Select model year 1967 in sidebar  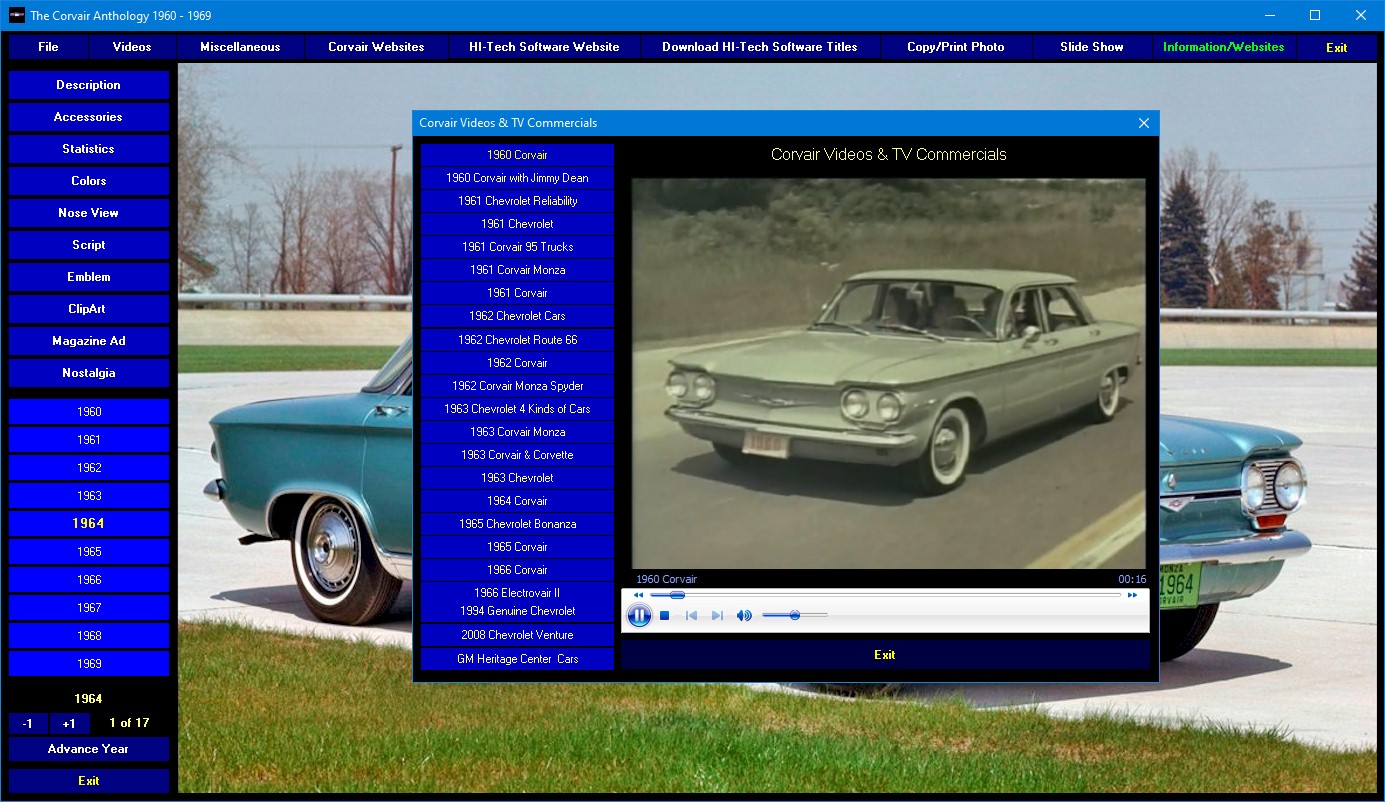(x=89, y=607)
